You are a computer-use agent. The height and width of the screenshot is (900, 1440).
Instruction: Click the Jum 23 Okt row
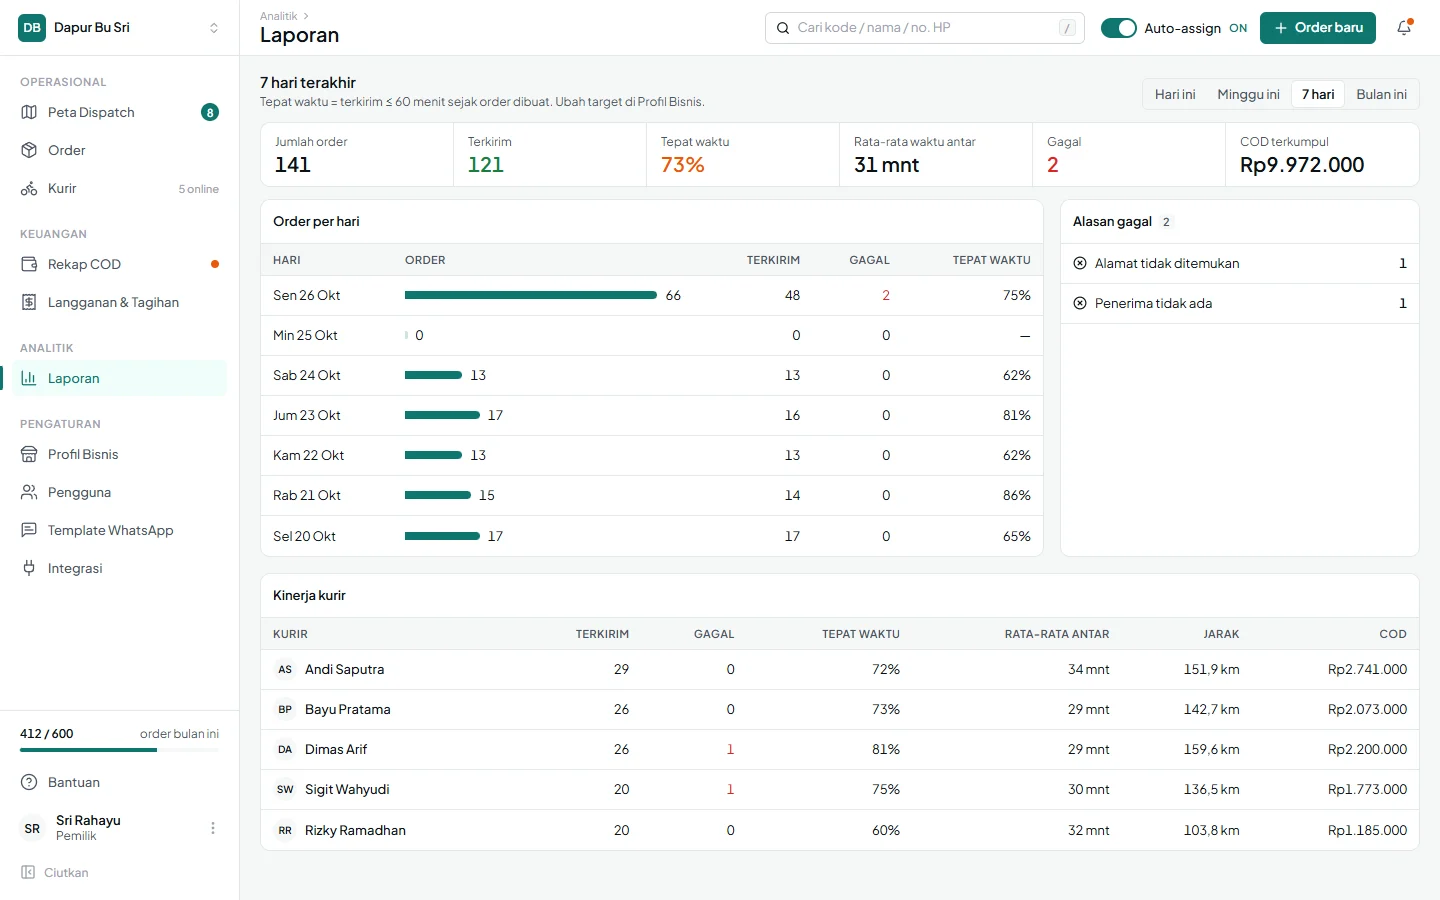pyautogui.click(x=652, y=415)
